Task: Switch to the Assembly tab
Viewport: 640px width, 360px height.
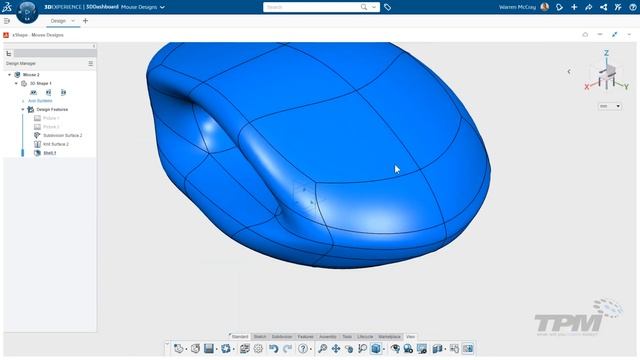Action: (x=328, y=337)
